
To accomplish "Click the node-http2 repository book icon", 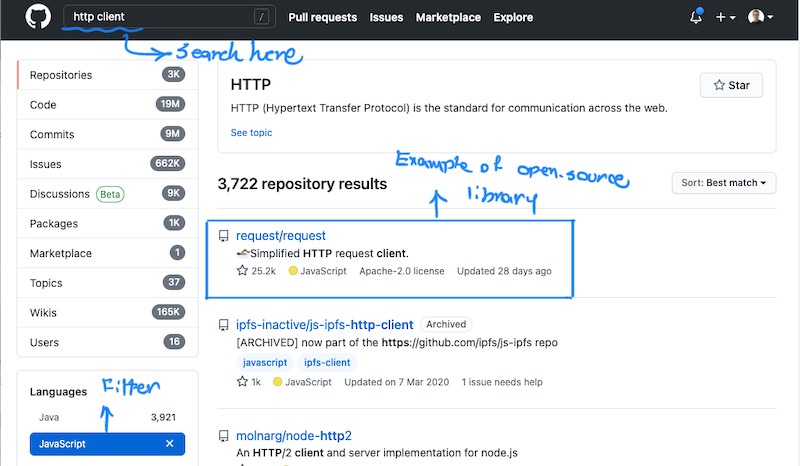I will click(223, 436).
